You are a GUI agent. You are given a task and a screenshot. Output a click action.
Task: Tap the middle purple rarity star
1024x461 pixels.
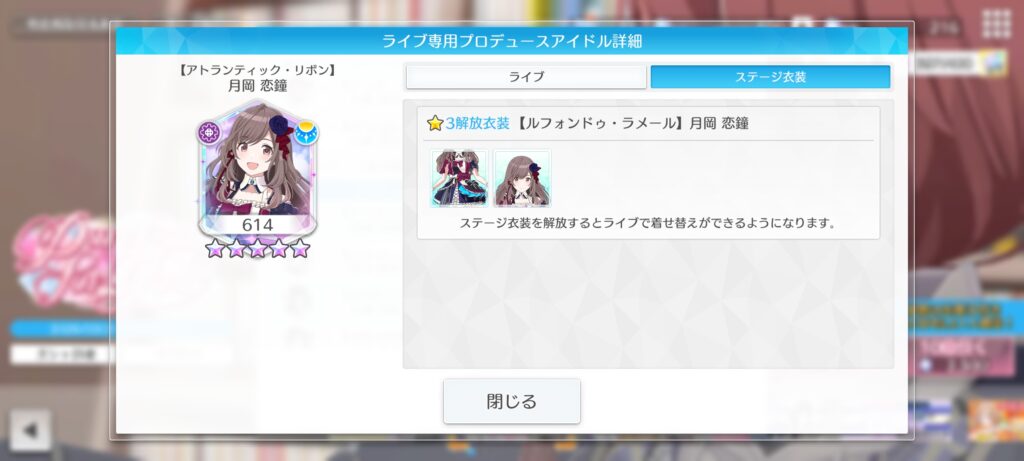pos(257,247)
